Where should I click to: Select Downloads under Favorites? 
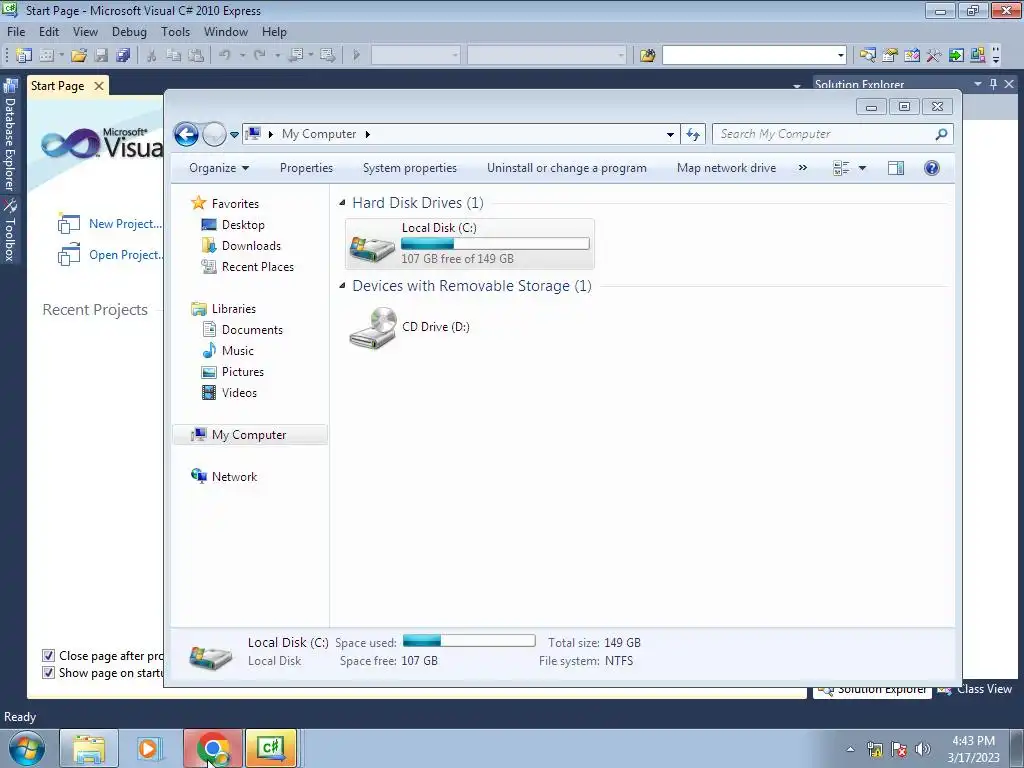point(251,246)
